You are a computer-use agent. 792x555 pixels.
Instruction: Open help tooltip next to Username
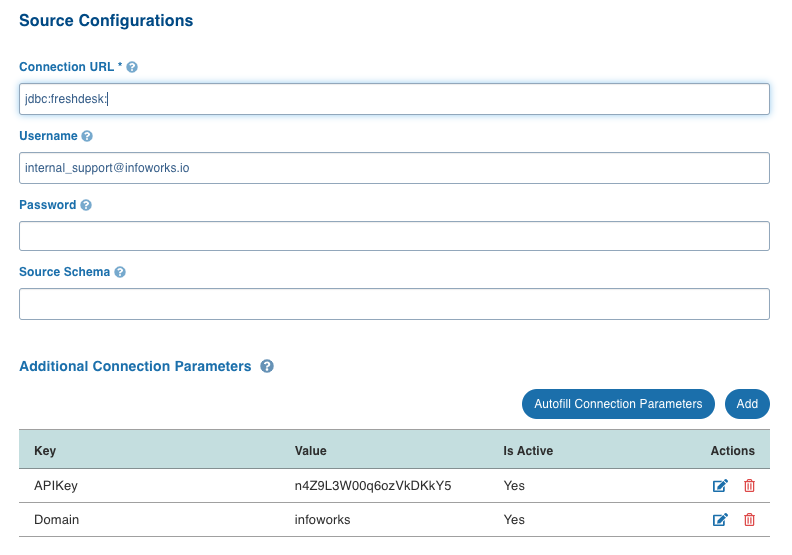tap(87, 136)
